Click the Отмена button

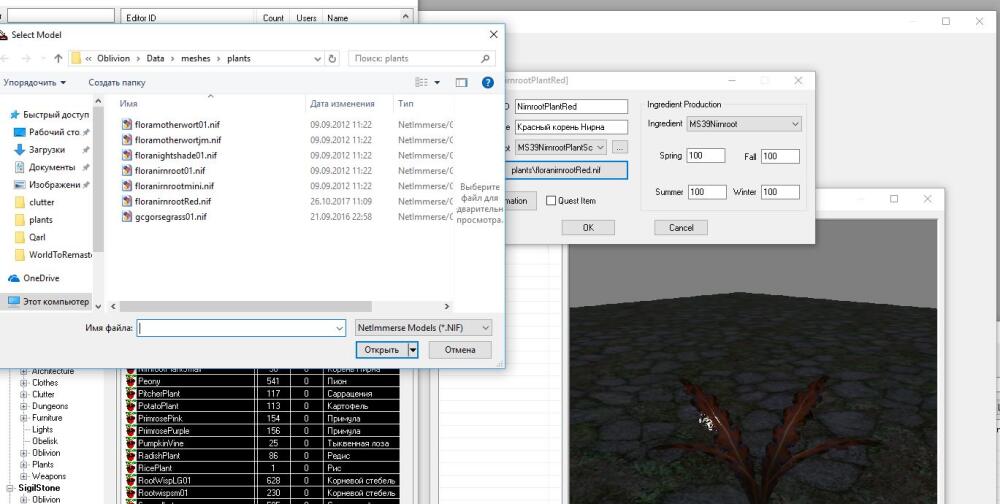tap(460, 350)
